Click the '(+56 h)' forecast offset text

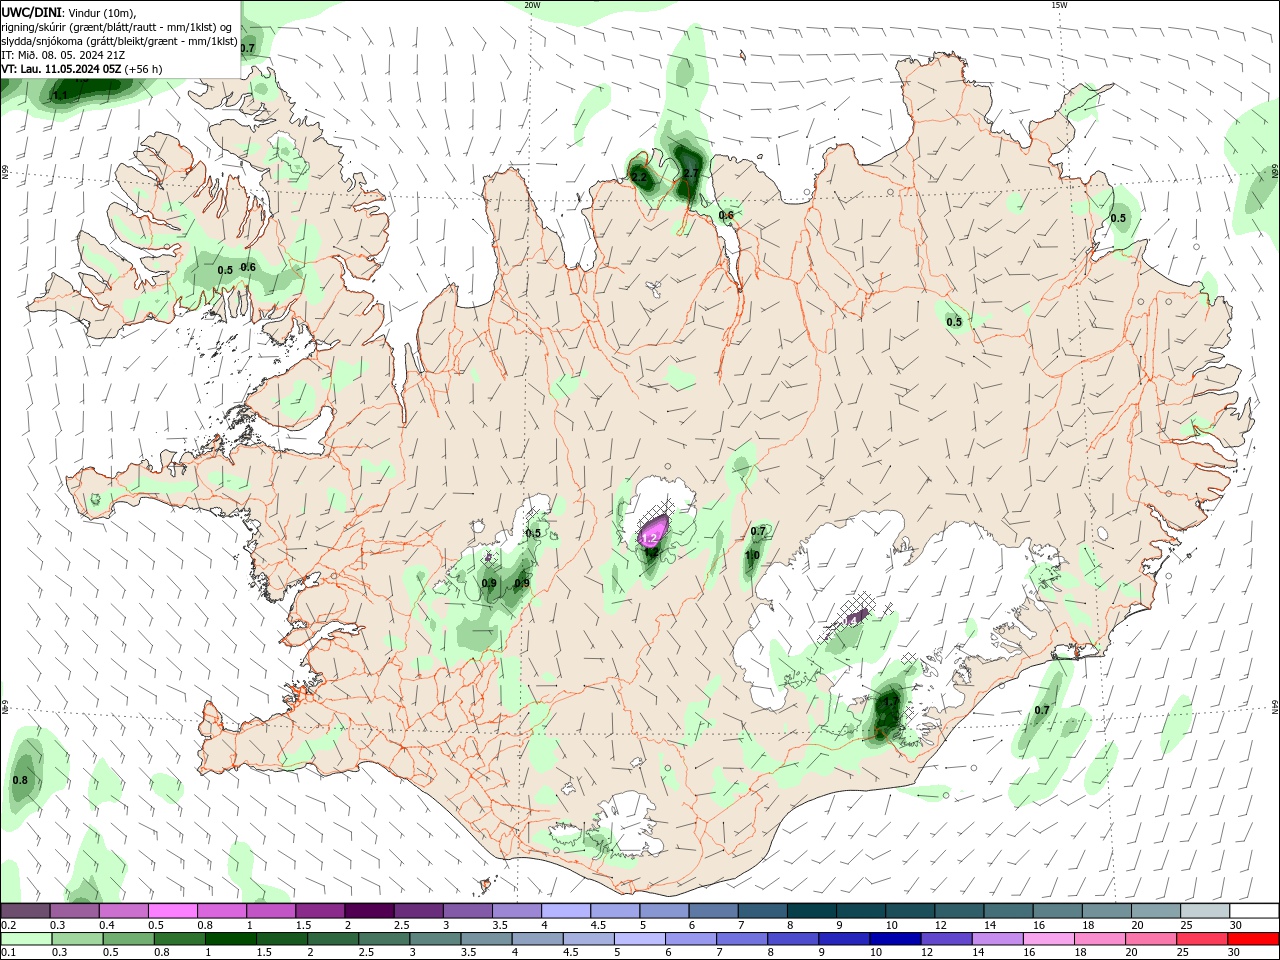tap(144, 69)
